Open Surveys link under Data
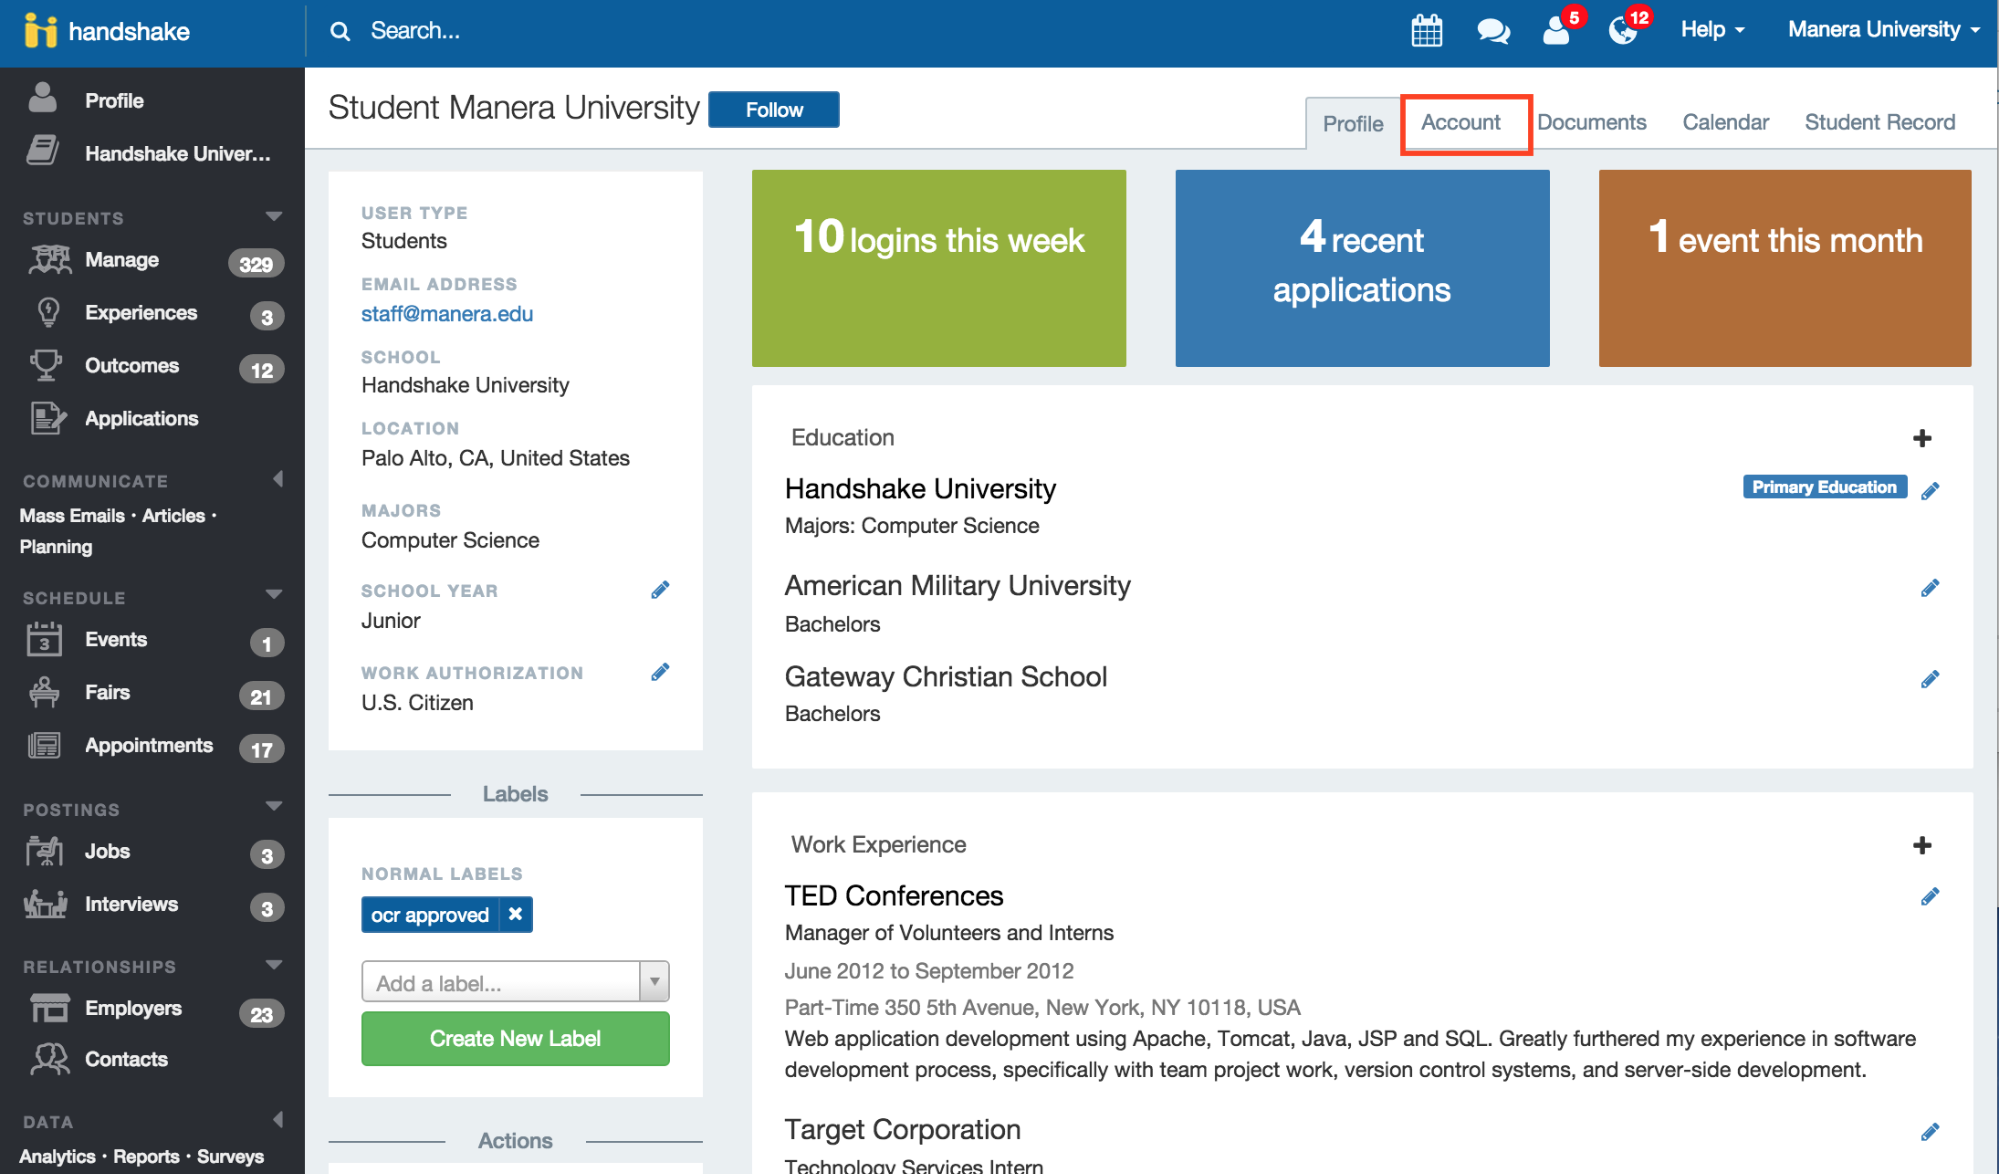Image resolution: width=1999 pixels, height=1174 pixels. tap(230, 1157)
